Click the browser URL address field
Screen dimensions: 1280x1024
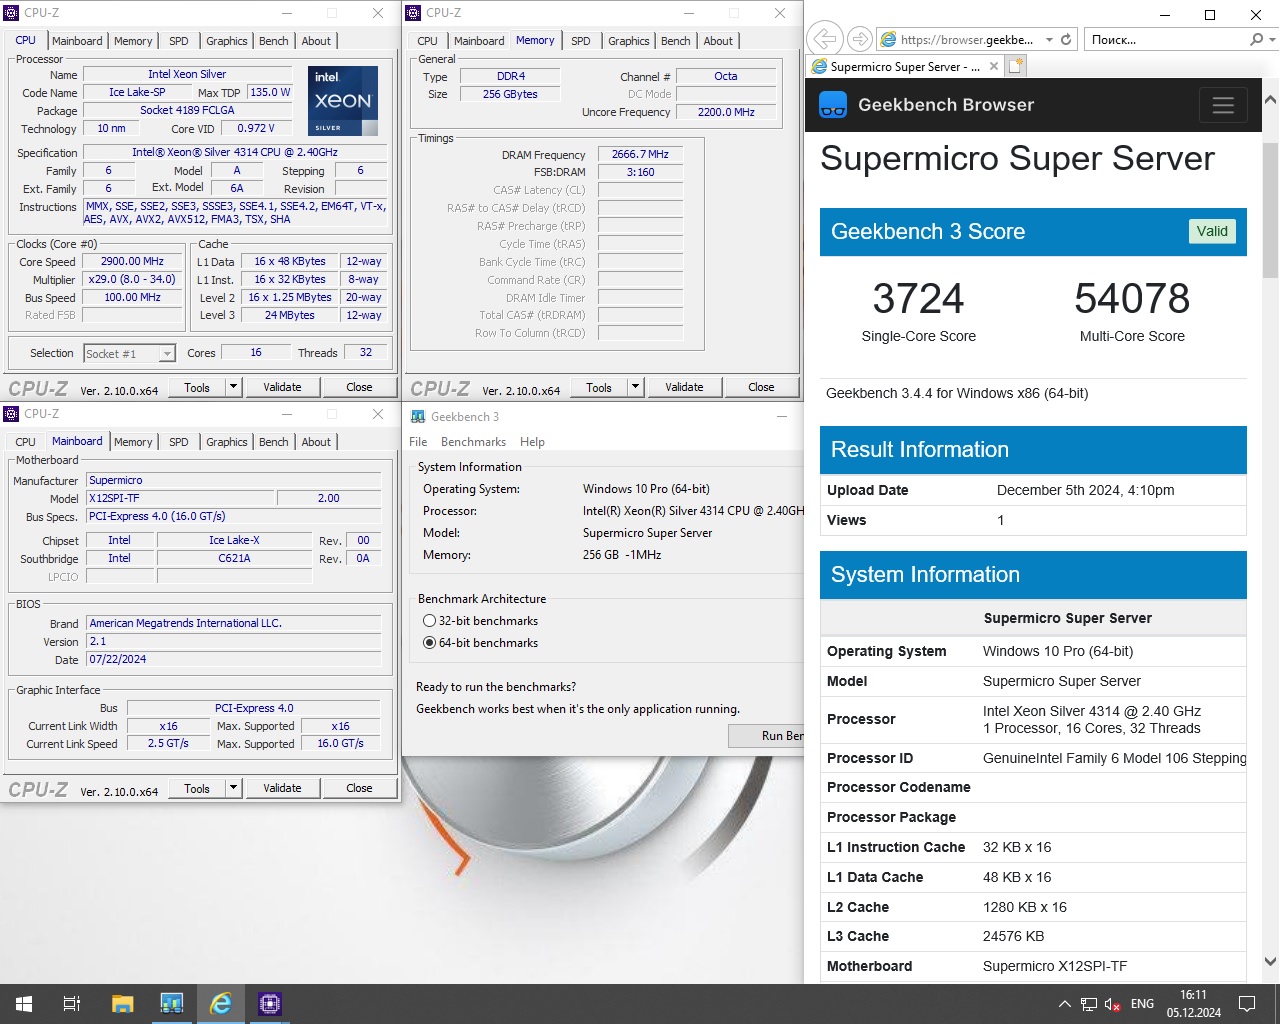[x=966, y=39]
